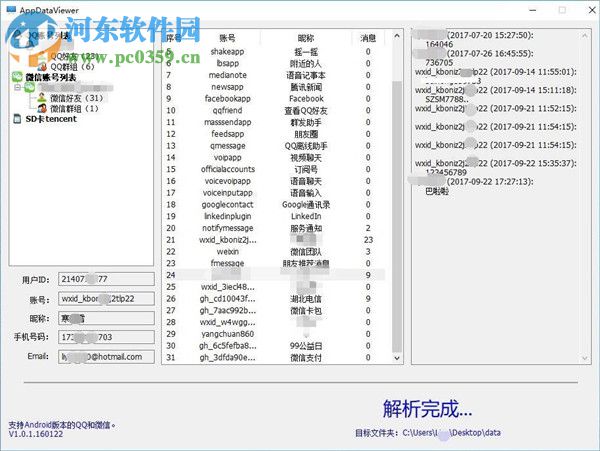Collapse the blurred WeChat account tree node
This screenshot has height=451, width=600.
[x=18, y=88]
